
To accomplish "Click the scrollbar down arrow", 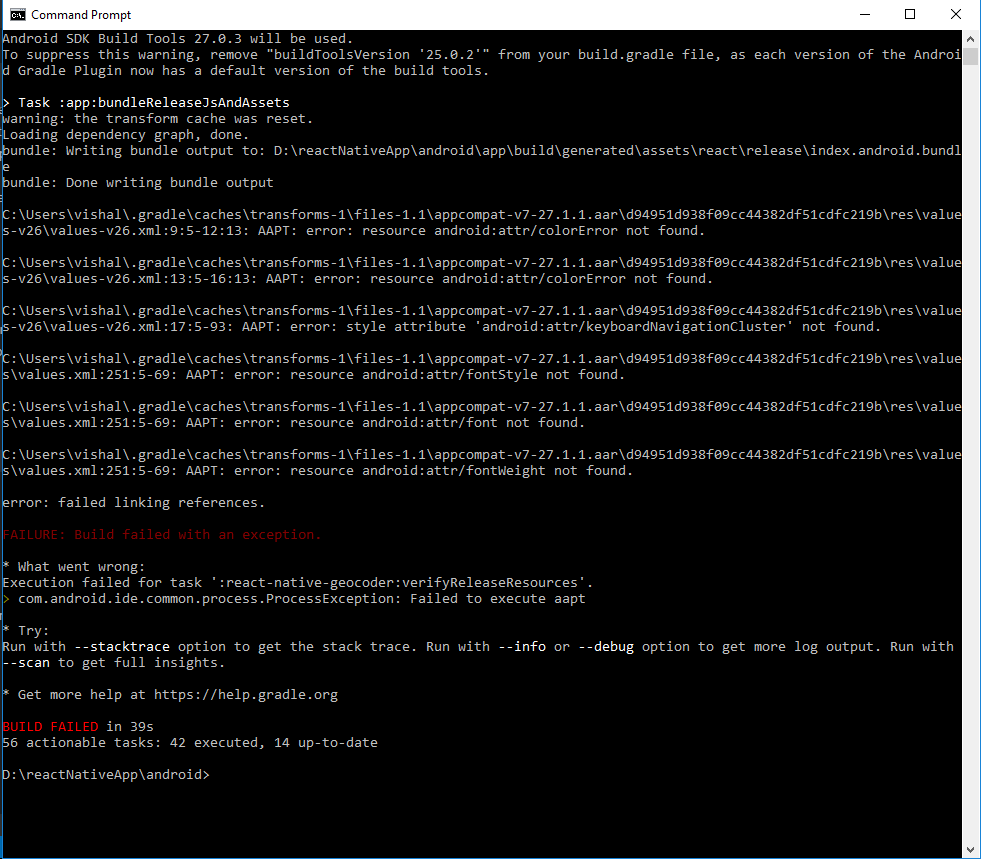I will 970,850.
